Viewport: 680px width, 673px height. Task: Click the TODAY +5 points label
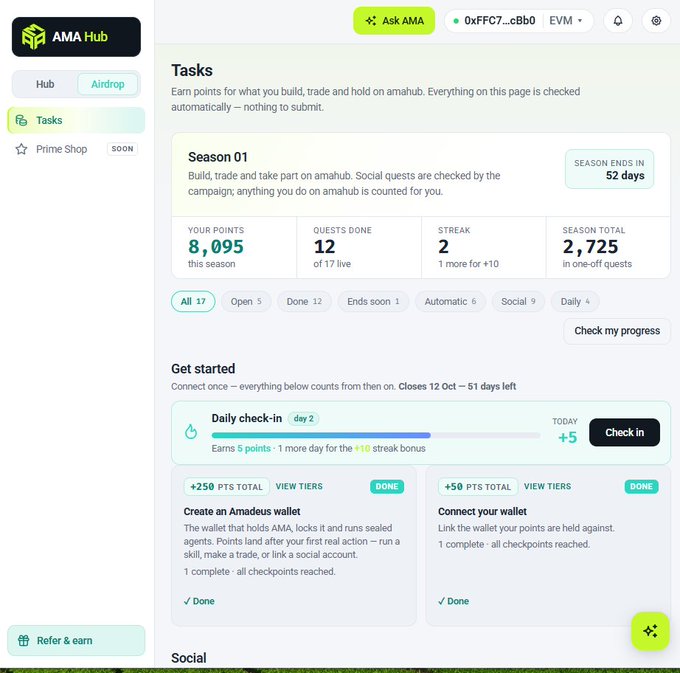coord(566,431)
